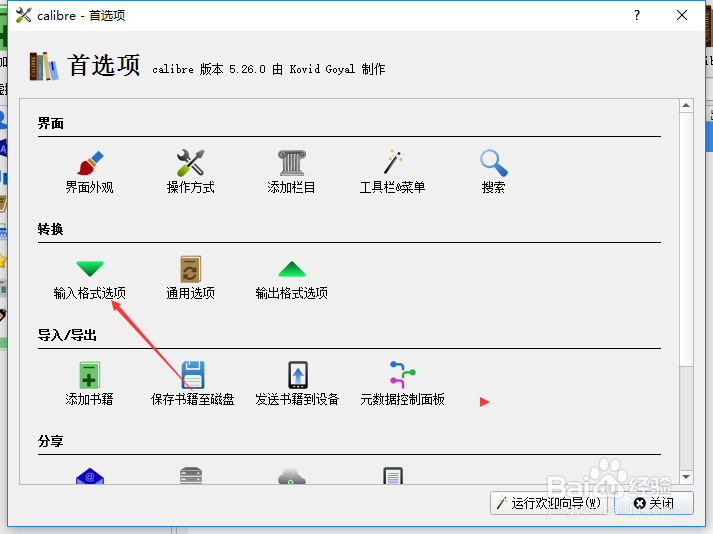
Task: Click 关闭 button
Action: click(x=654, y=503)
